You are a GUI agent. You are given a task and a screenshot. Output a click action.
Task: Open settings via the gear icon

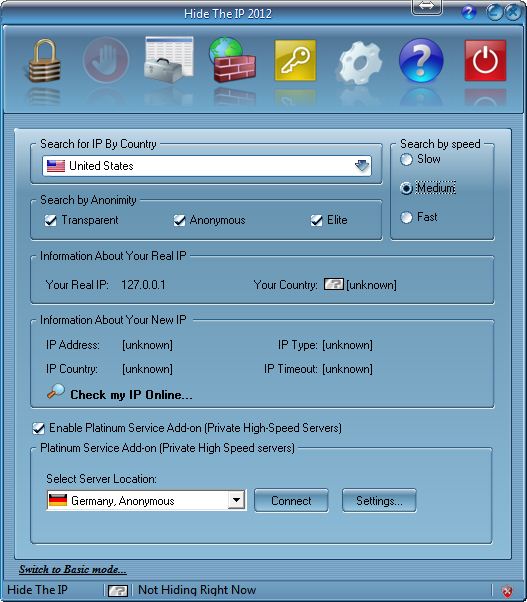(x=360, y=63)
